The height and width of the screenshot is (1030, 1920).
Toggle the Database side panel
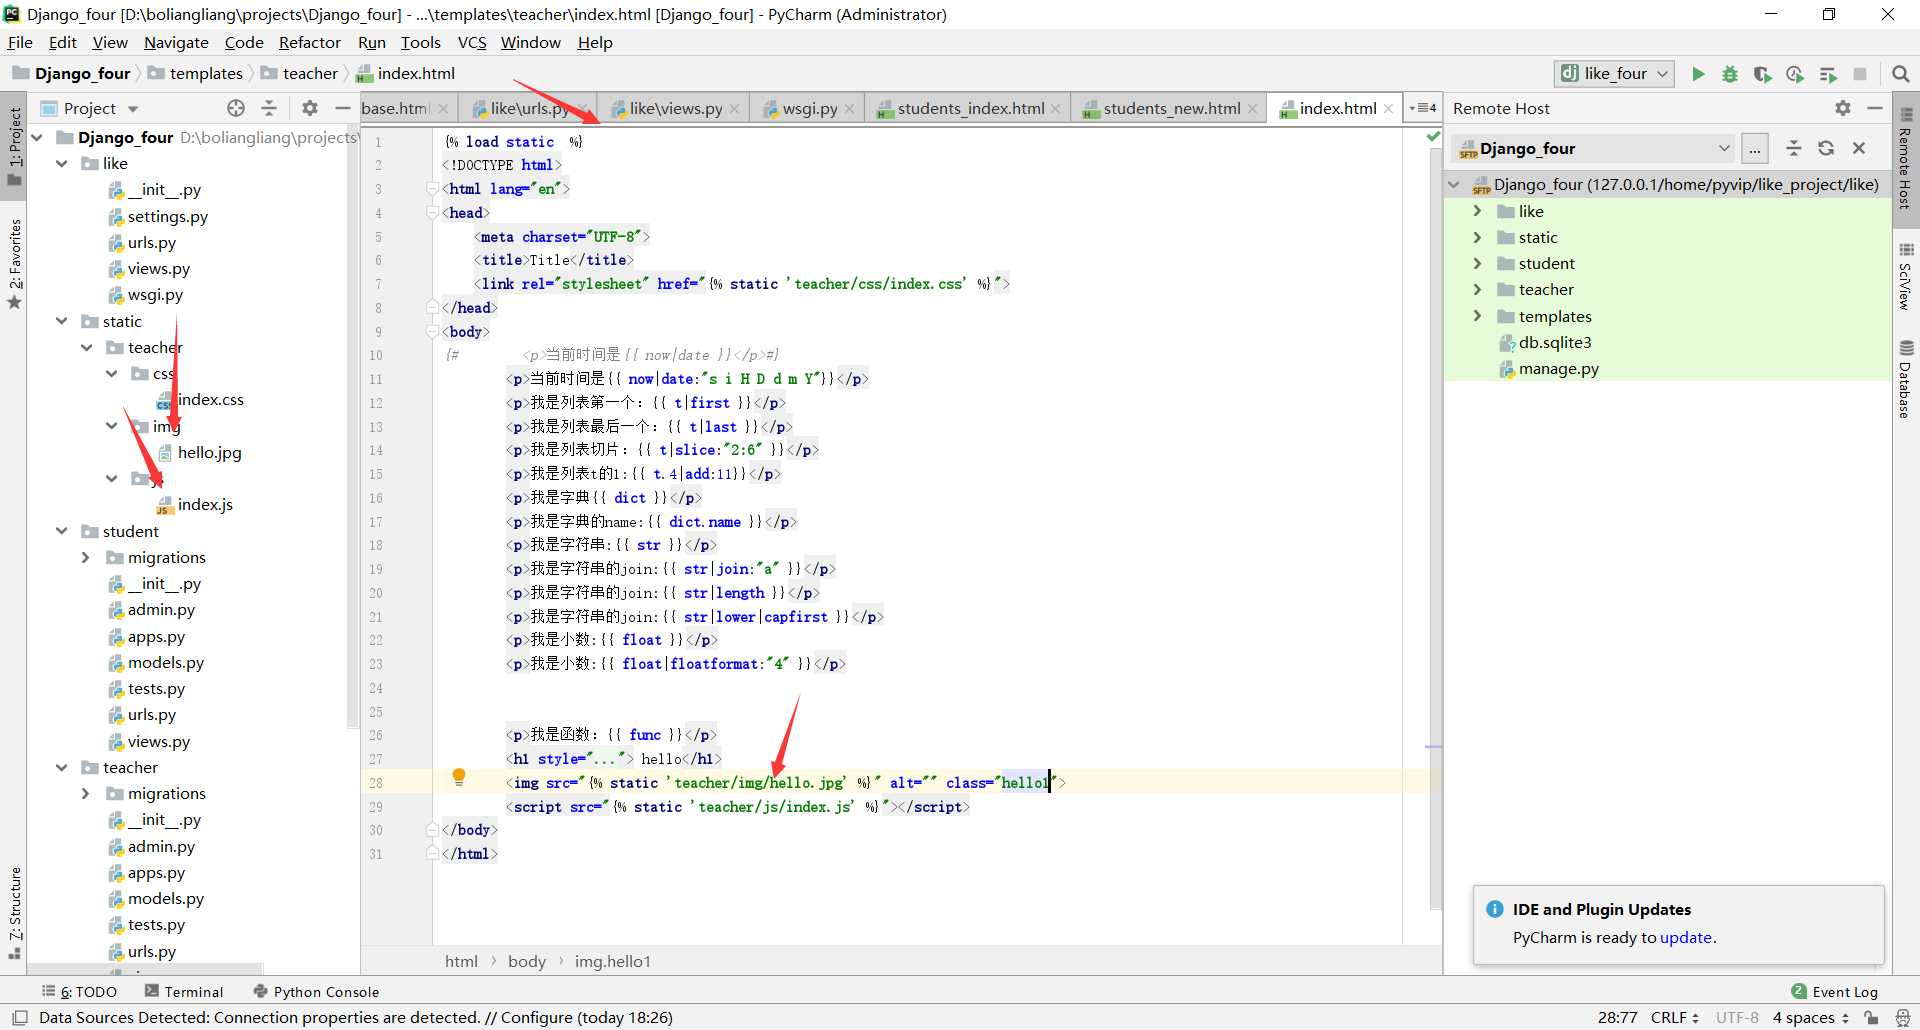[x=1906, y=380]
